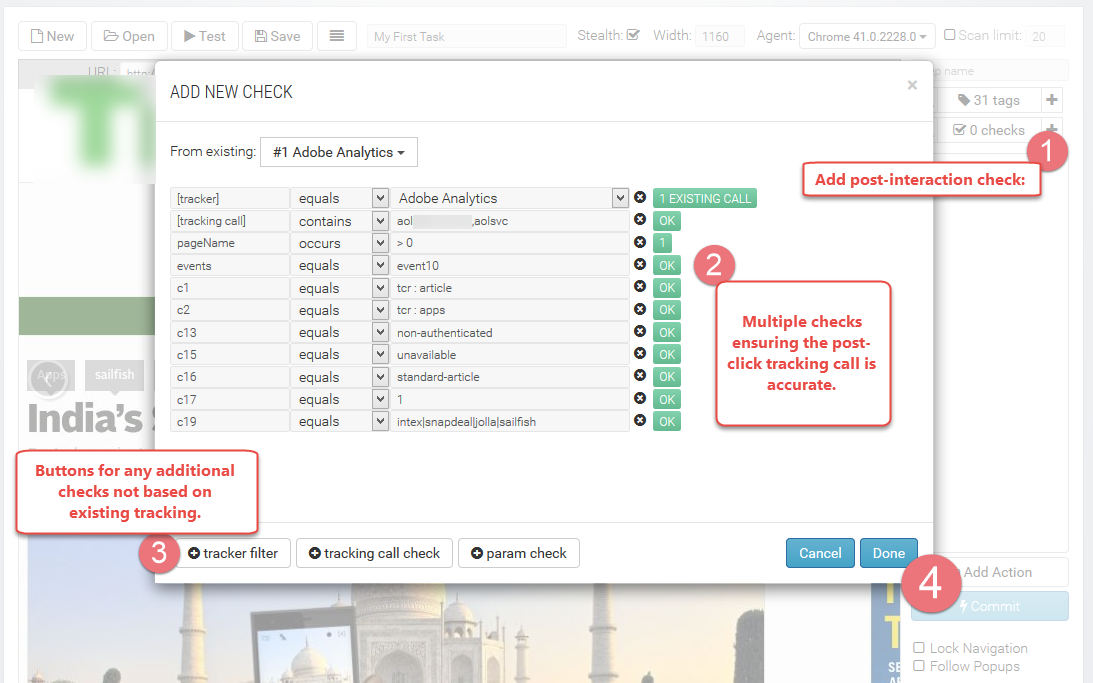The width and height of the screenshot is (1093, 683).
Task: Click the New button in toolbar
Action: [52, 36]
